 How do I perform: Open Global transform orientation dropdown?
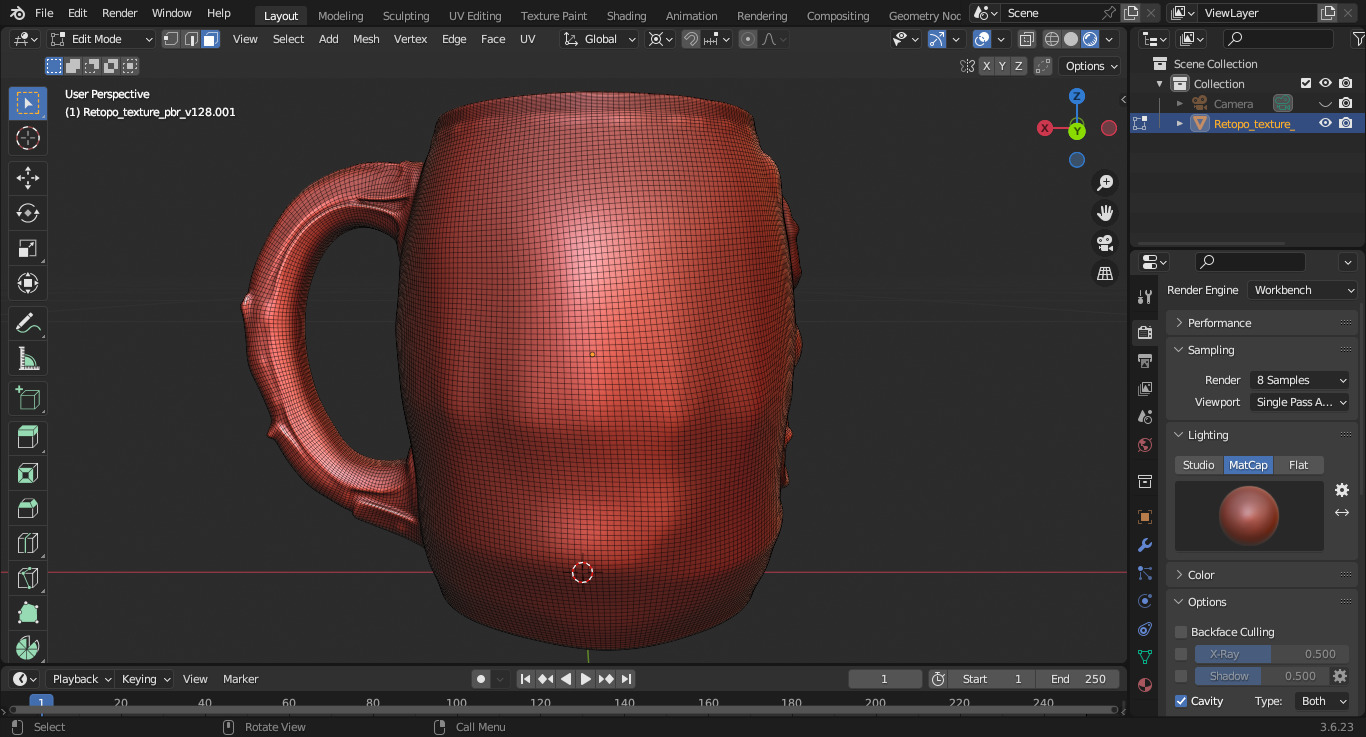pyautogui.click(x=599, y=39)
